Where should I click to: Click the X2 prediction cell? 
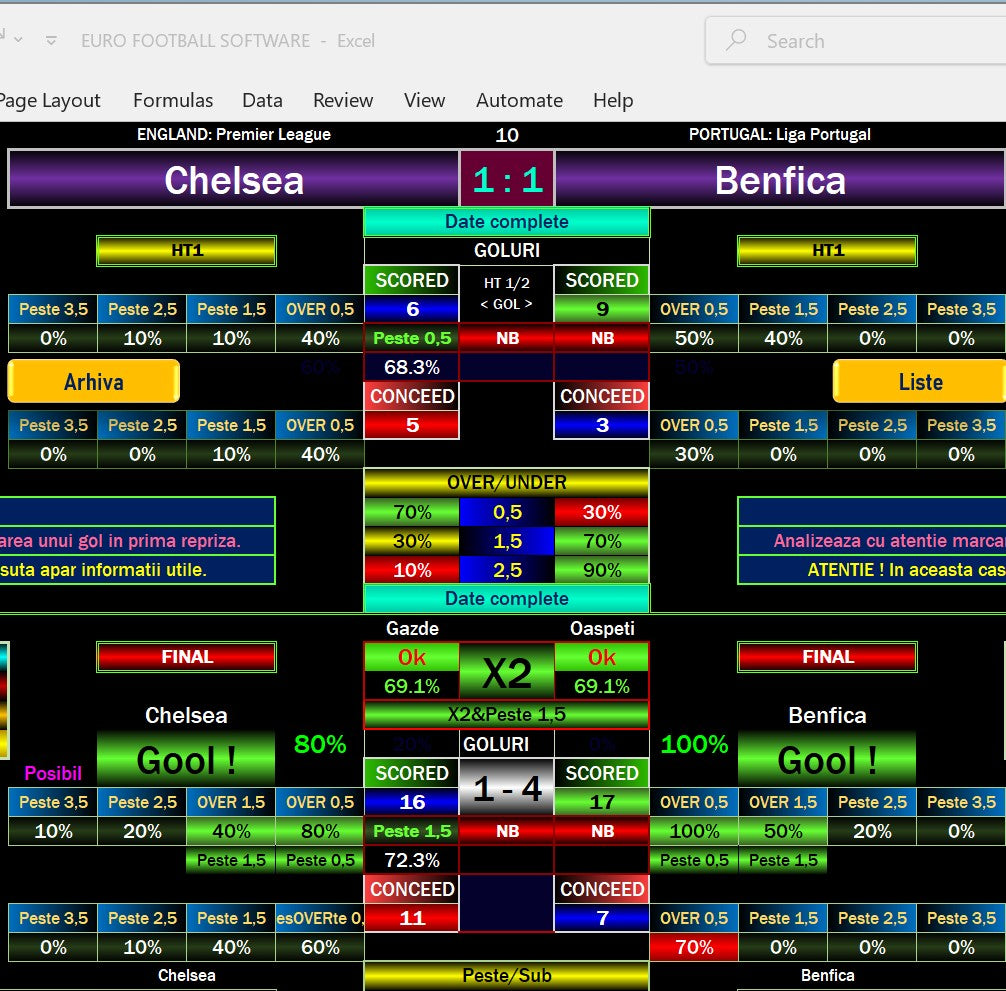click(x=506, y=672)
